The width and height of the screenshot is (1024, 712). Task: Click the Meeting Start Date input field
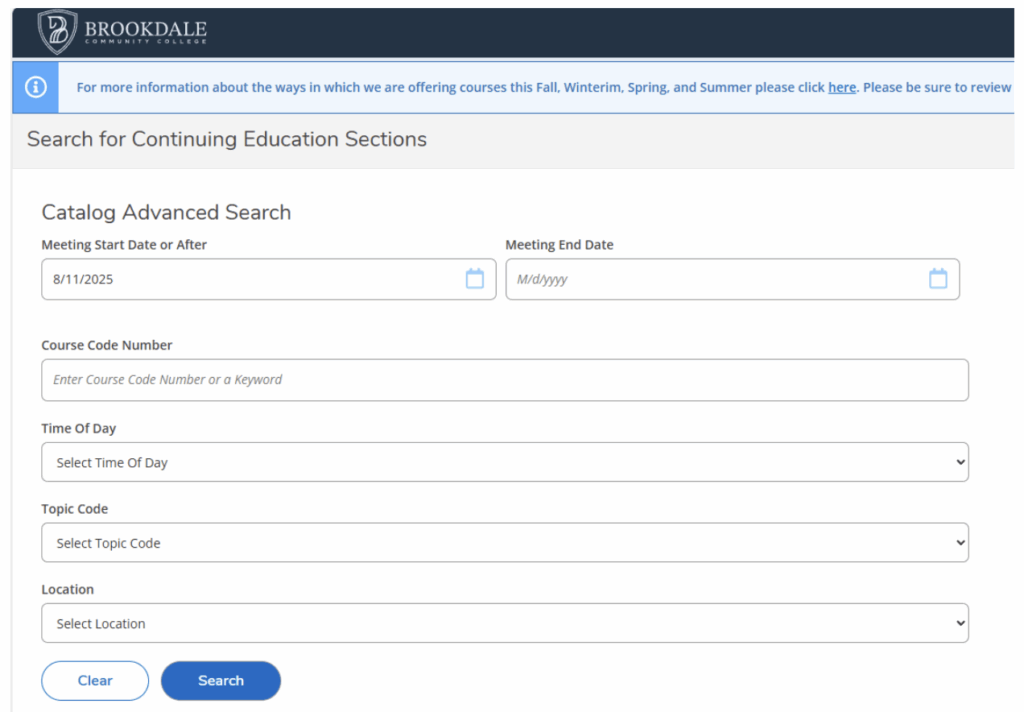click(268, 279)
